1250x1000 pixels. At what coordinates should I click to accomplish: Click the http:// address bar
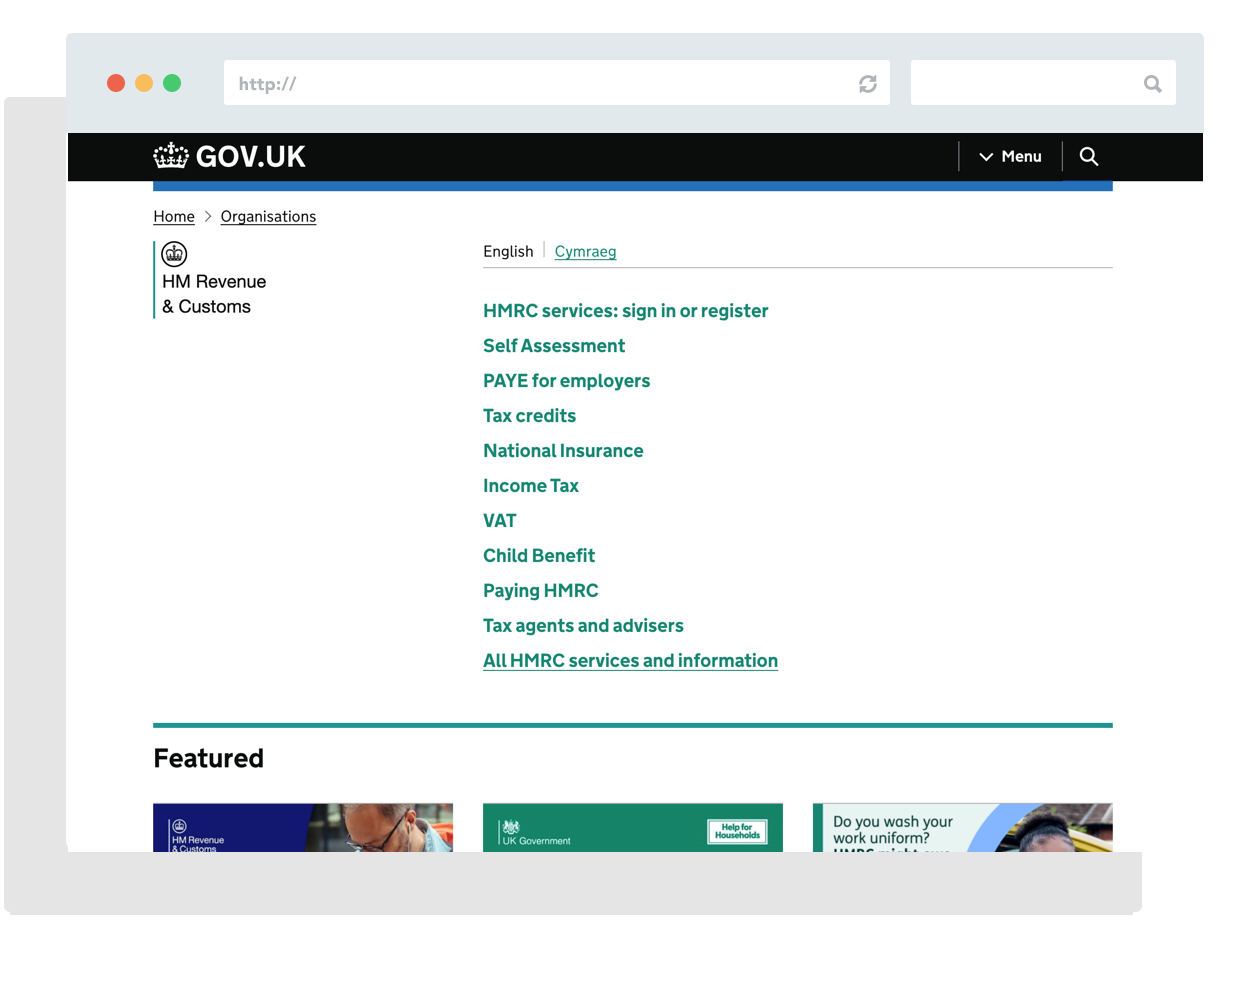[x=557, y=83]
